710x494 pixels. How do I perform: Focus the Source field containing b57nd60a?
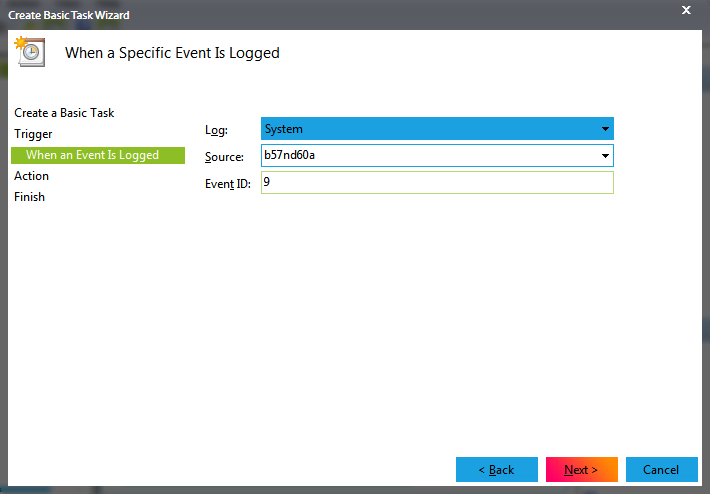click(425, 156)
